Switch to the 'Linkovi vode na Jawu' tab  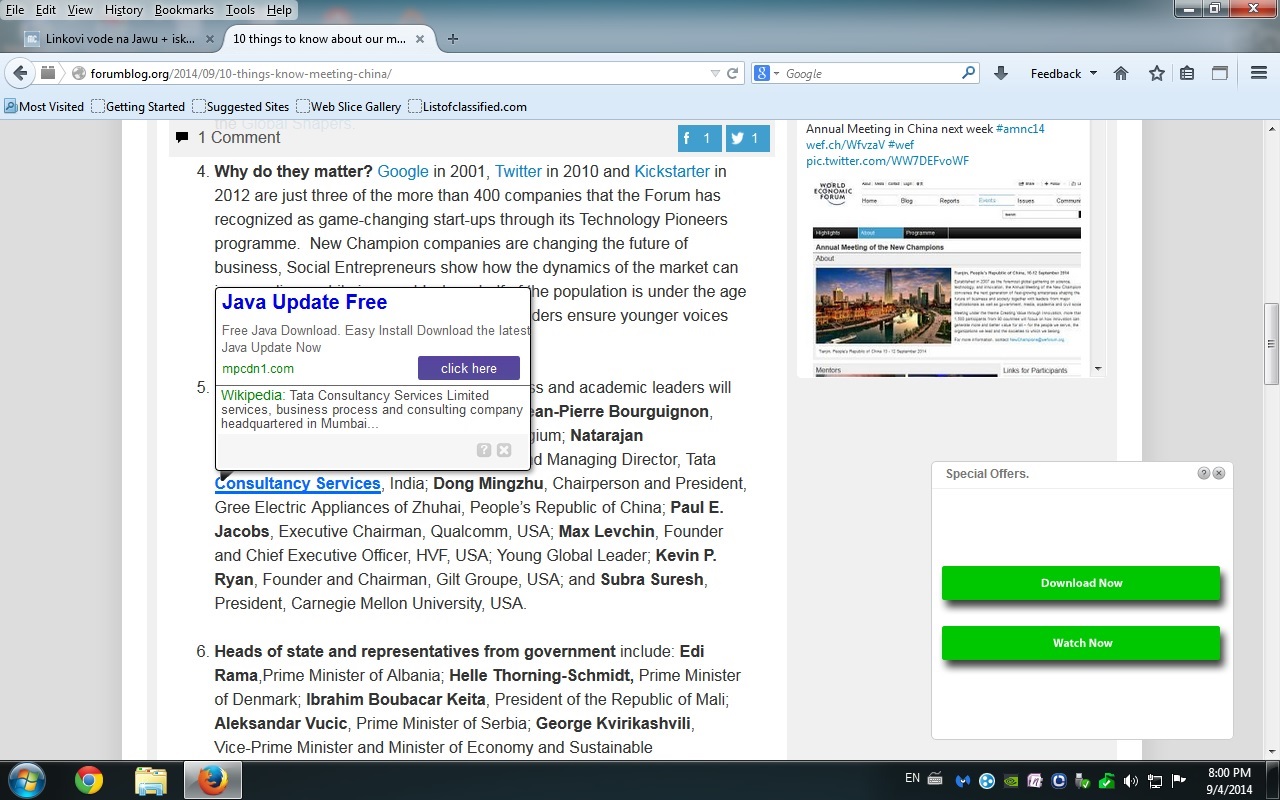pyautogui.click(x=121, y=39)
